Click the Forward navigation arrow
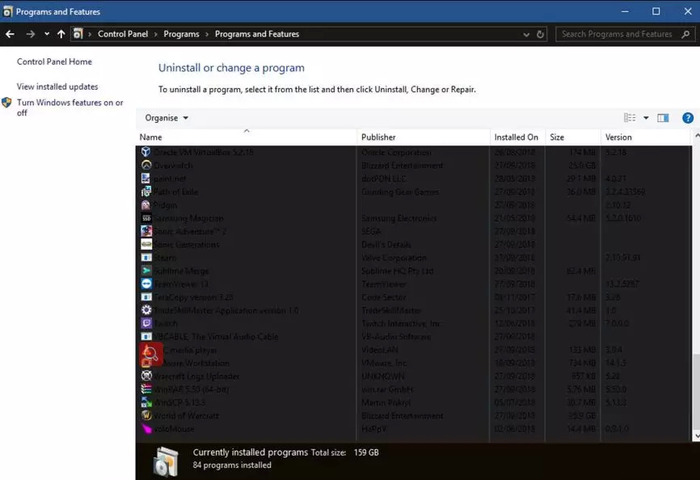 click(30, 34)
